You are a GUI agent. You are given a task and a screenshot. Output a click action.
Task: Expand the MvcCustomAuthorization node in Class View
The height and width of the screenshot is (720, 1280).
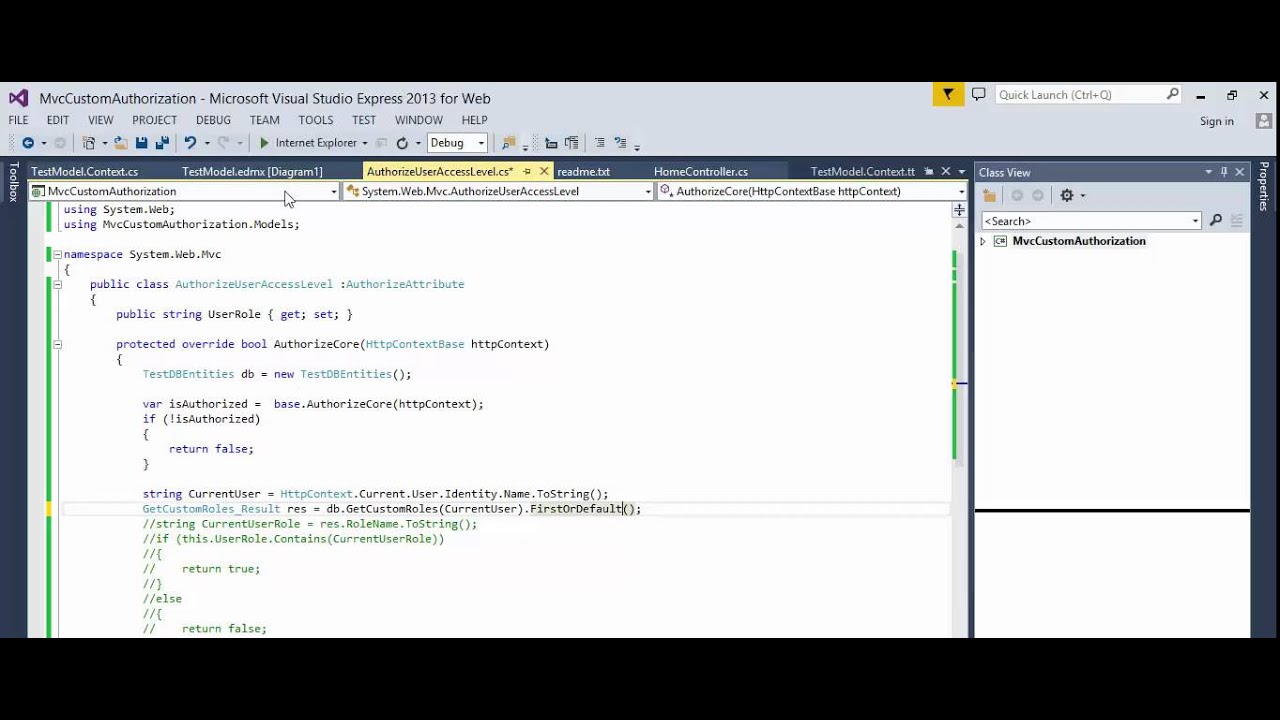(983, 241)
